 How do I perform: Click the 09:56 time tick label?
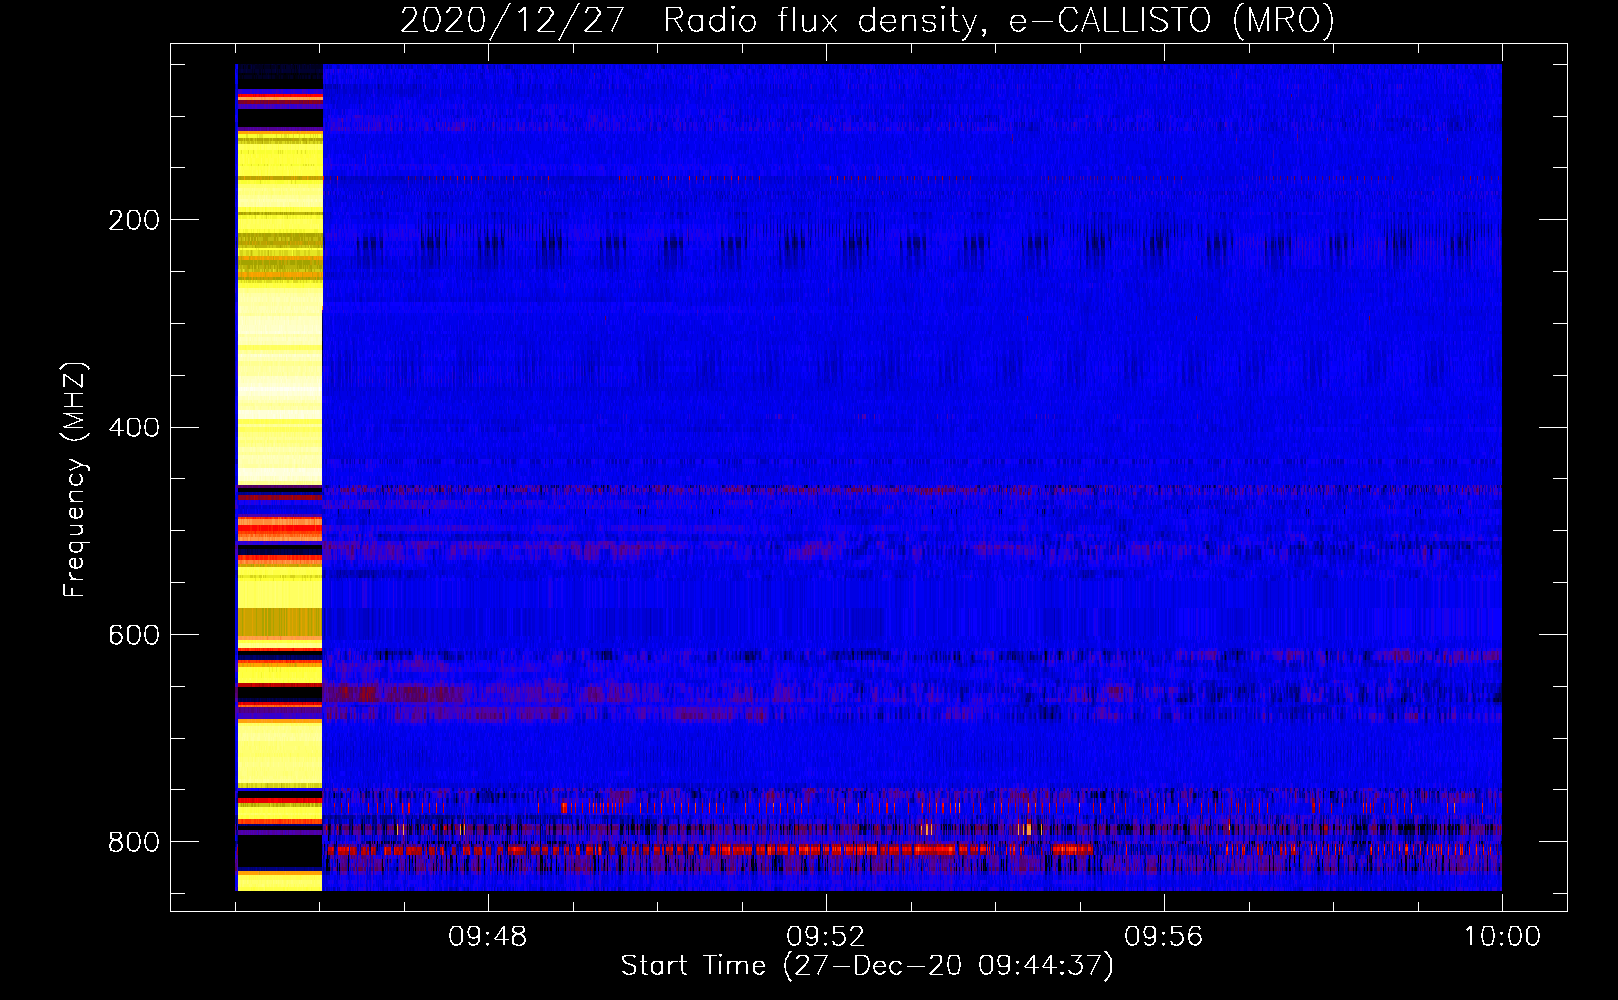[x=1164, y=937]
